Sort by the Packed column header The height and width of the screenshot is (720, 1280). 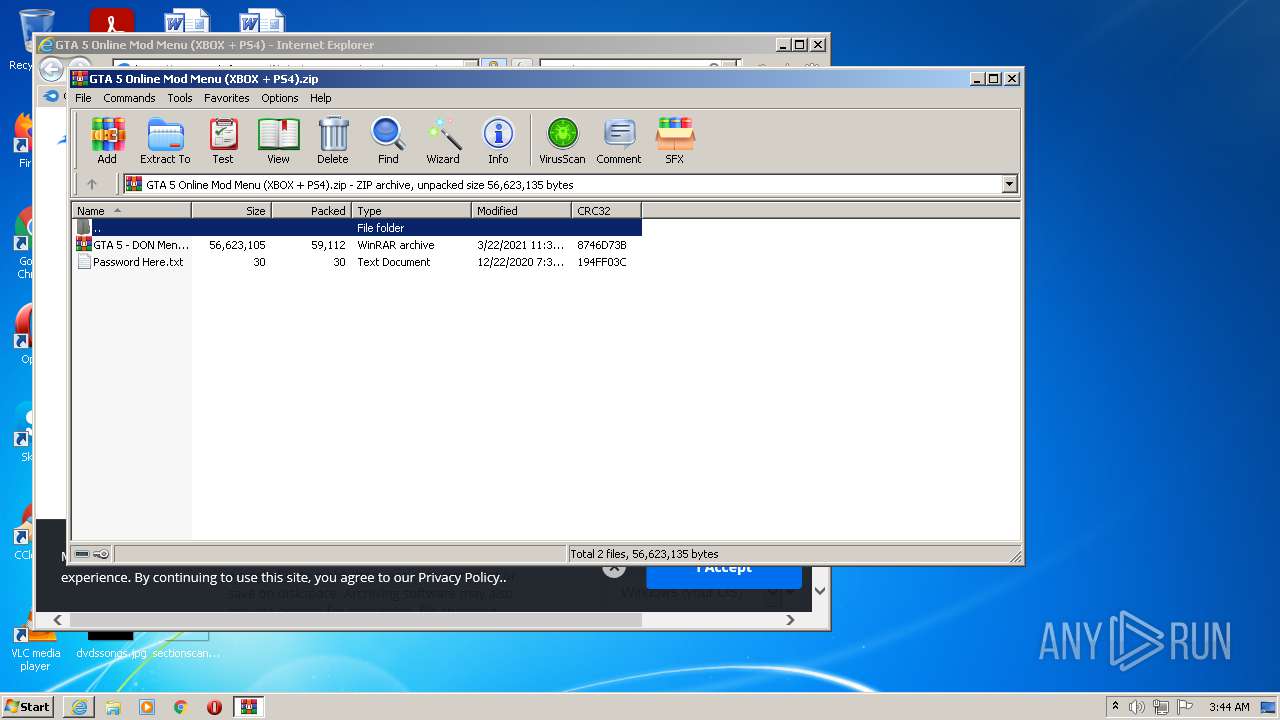(x=311, y=210)
